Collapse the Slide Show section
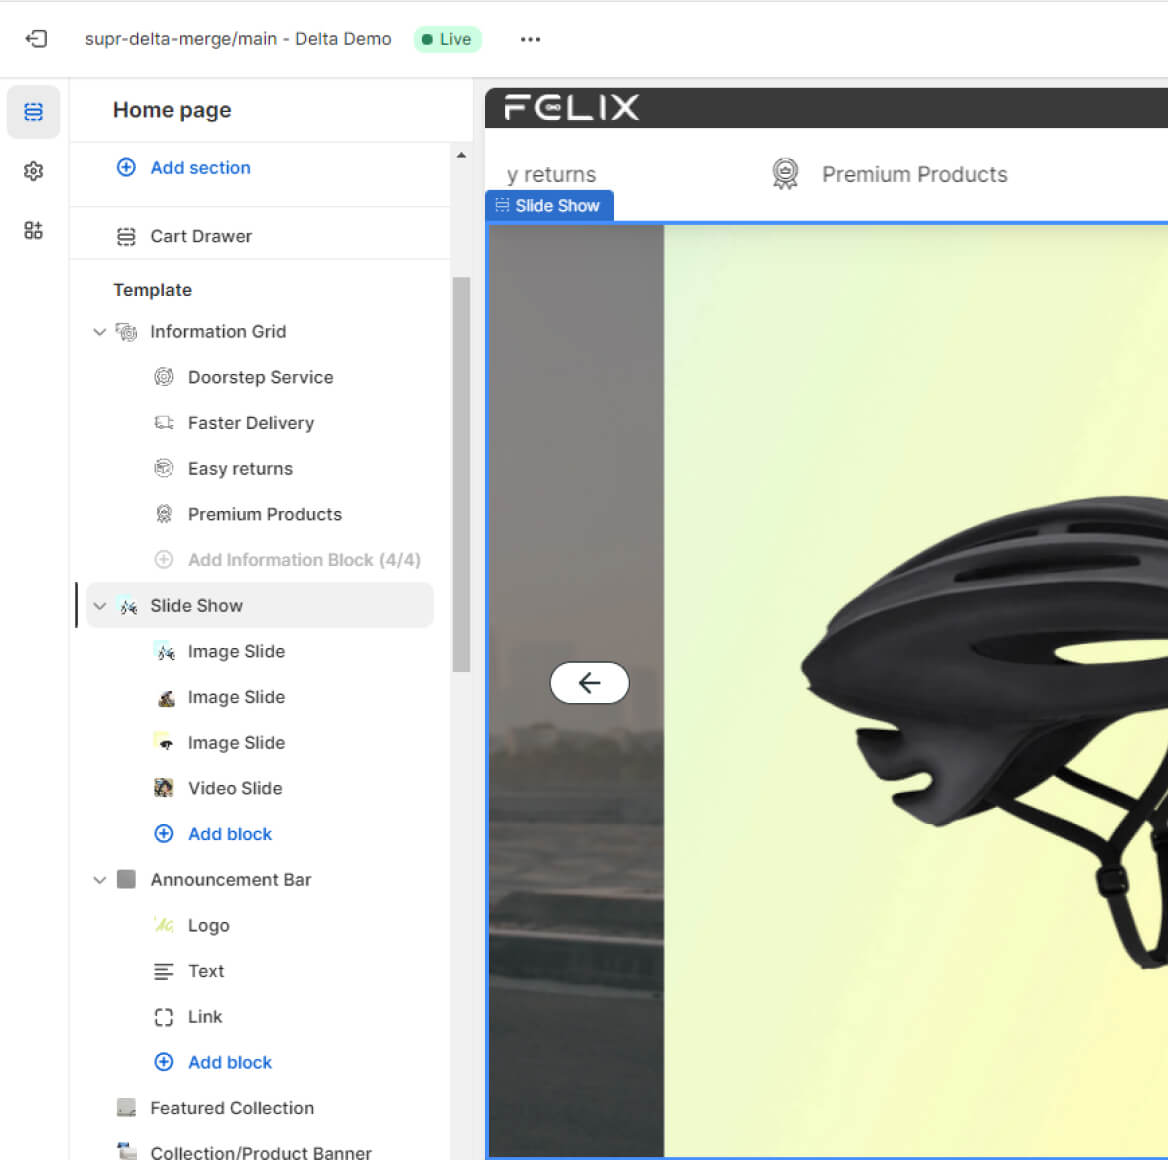The height and width of the screenshot is (1160, 1168). [99, 606]
